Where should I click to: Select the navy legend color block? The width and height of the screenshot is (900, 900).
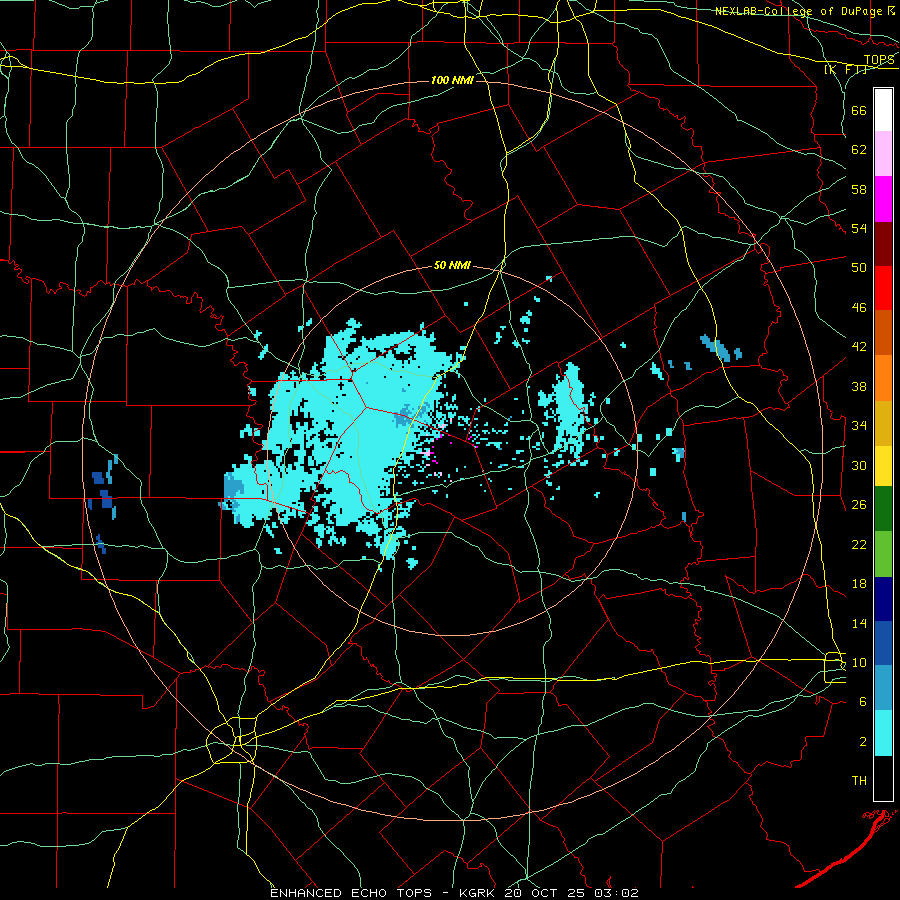click(x=883, y=599)
